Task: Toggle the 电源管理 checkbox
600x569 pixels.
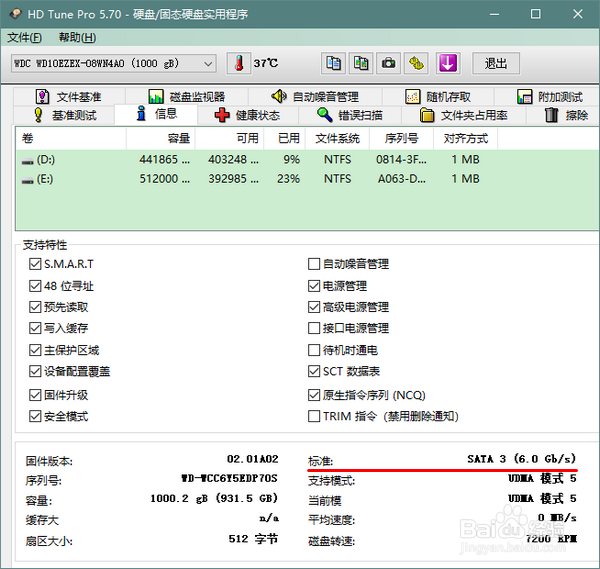Action: (x=314, y=286)
